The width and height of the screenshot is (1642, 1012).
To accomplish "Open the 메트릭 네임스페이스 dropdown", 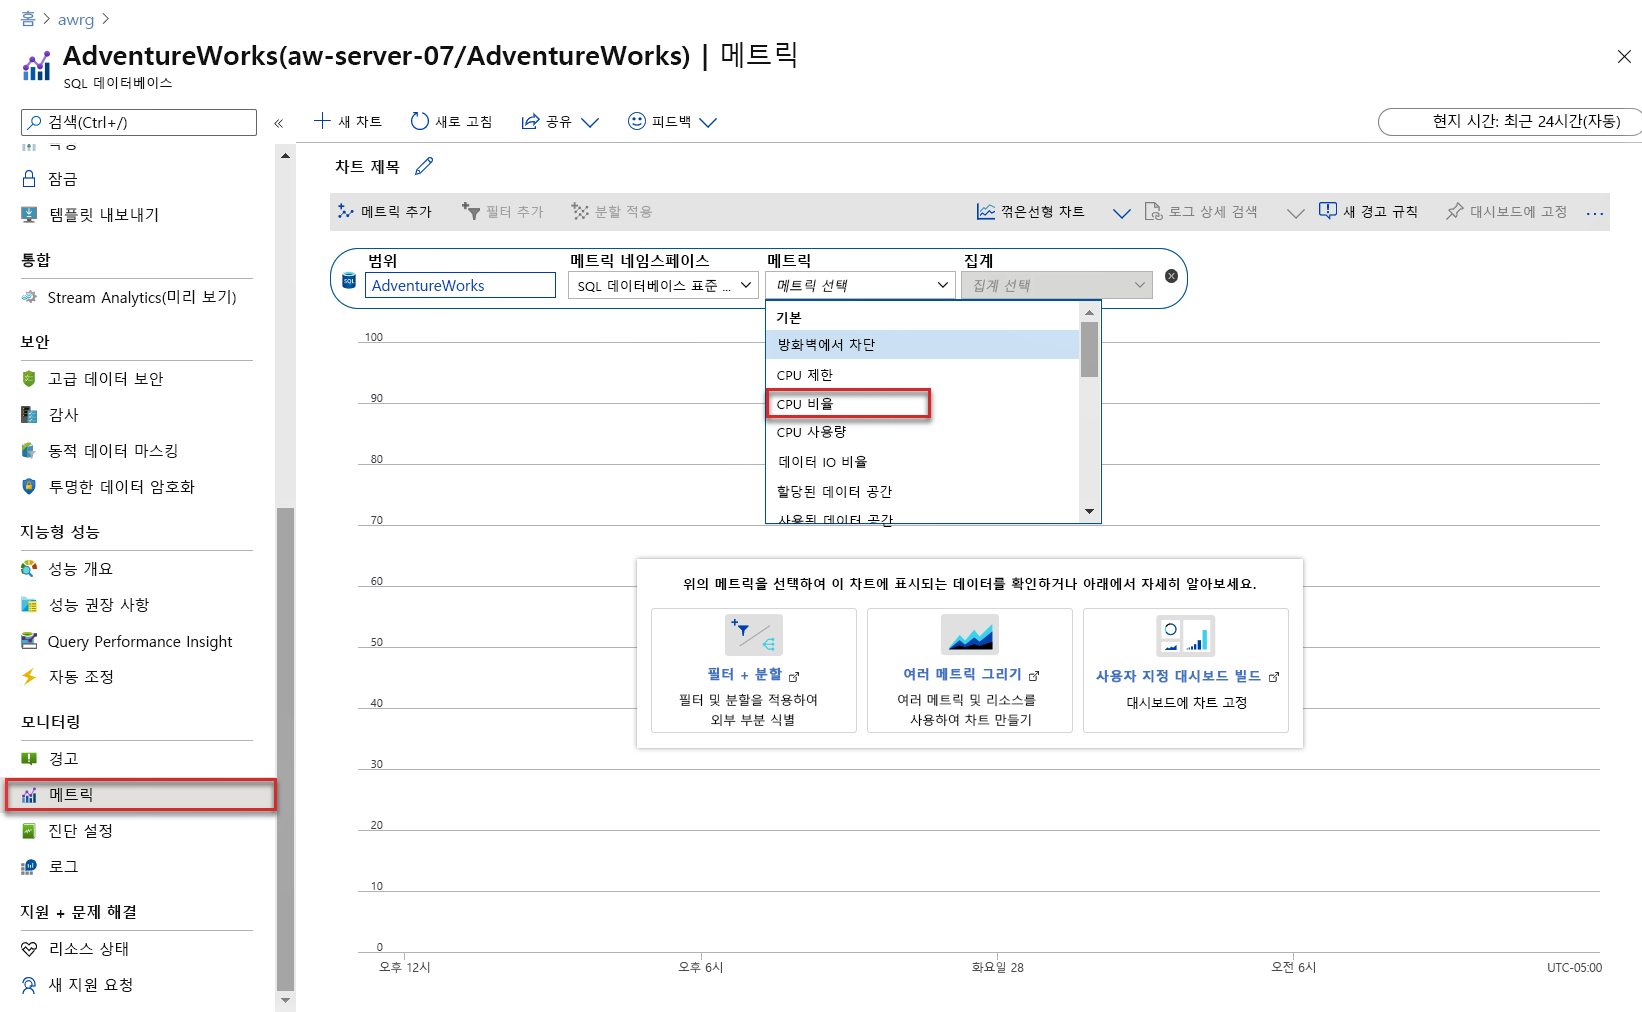I will click(663, 285).
